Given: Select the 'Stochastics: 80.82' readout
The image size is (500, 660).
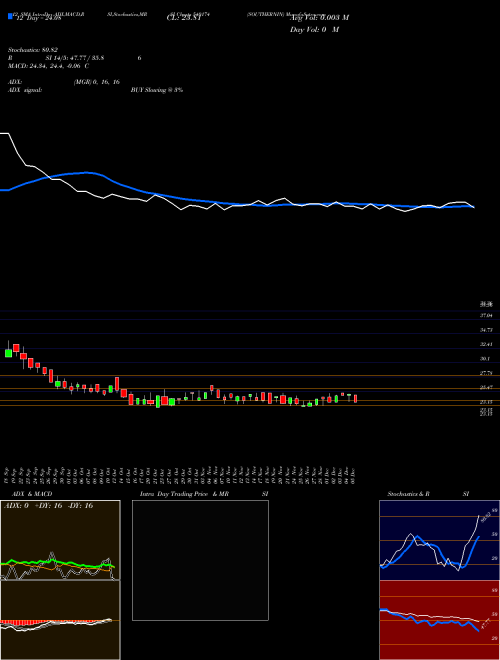Looking at the screenshot, I should coord(33,50).
